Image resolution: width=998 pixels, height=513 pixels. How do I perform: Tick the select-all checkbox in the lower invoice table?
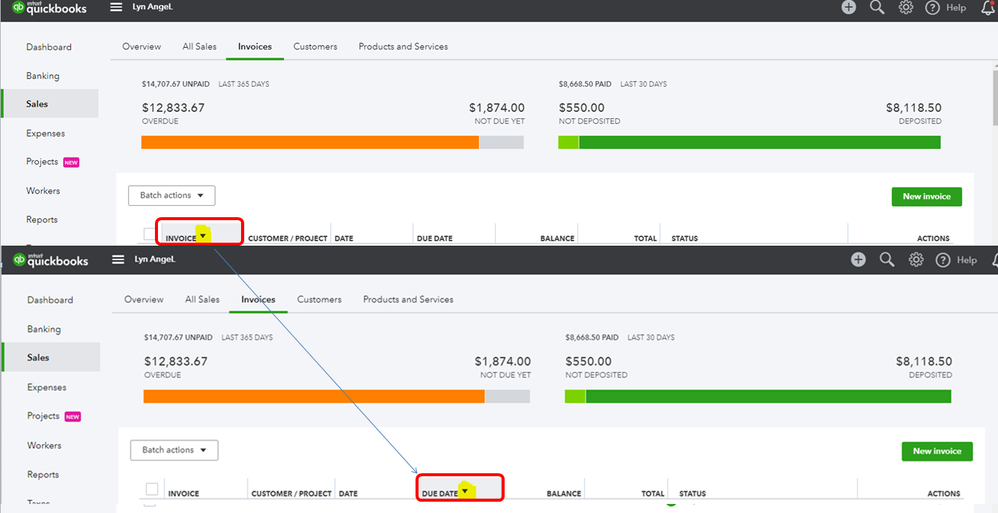[152, 489]
